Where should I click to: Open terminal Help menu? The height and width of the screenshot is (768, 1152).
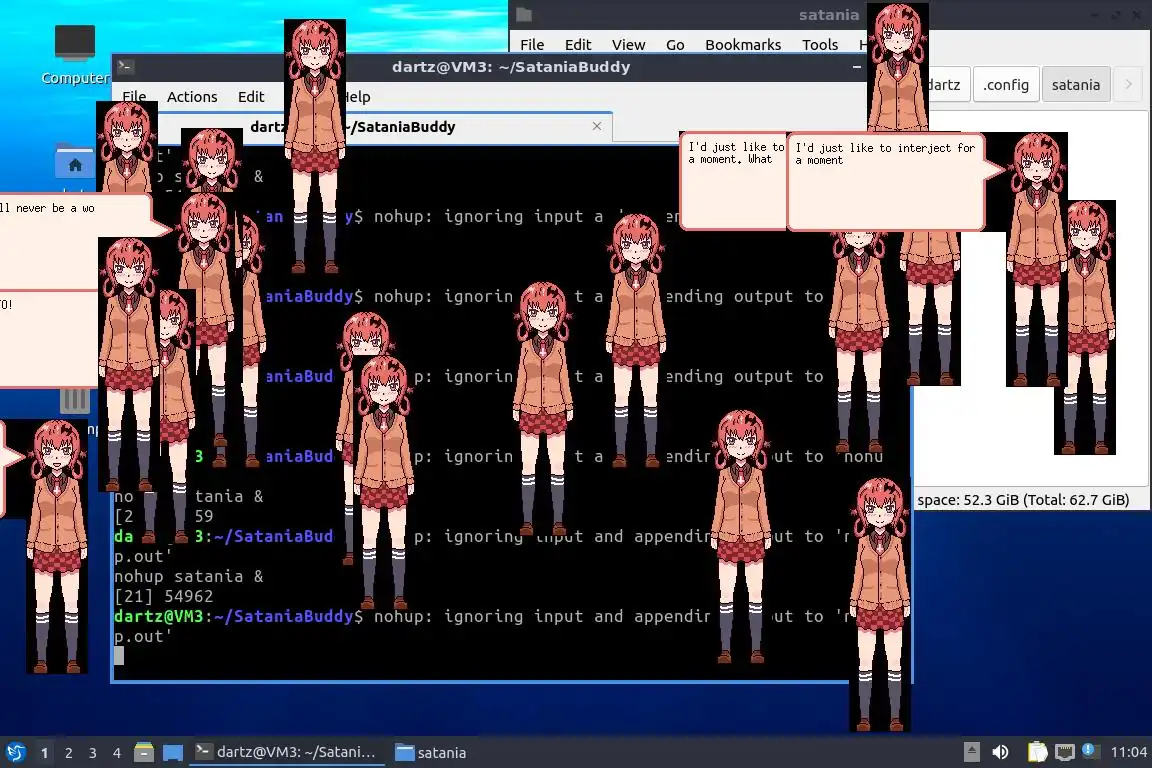pyautogui.click(x=357, y=96)
